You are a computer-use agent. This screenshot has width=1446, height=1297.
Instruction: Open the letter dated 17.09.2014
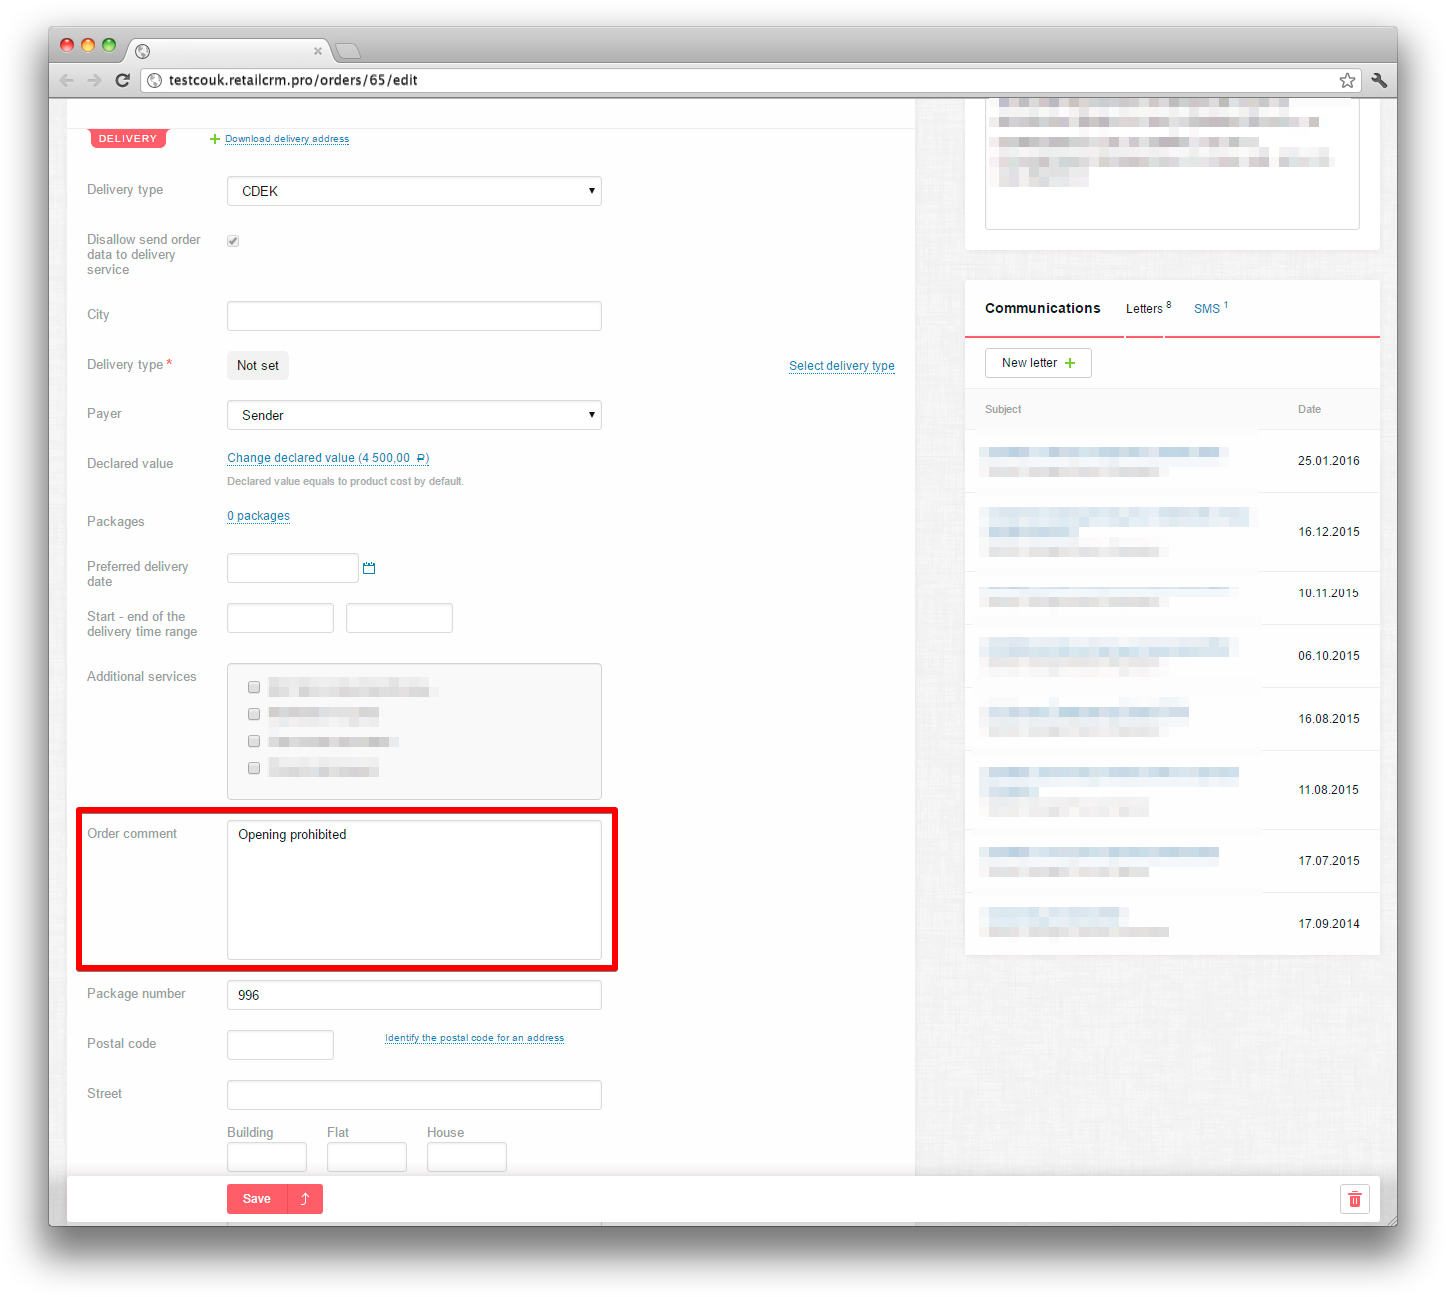[1172, 924]
